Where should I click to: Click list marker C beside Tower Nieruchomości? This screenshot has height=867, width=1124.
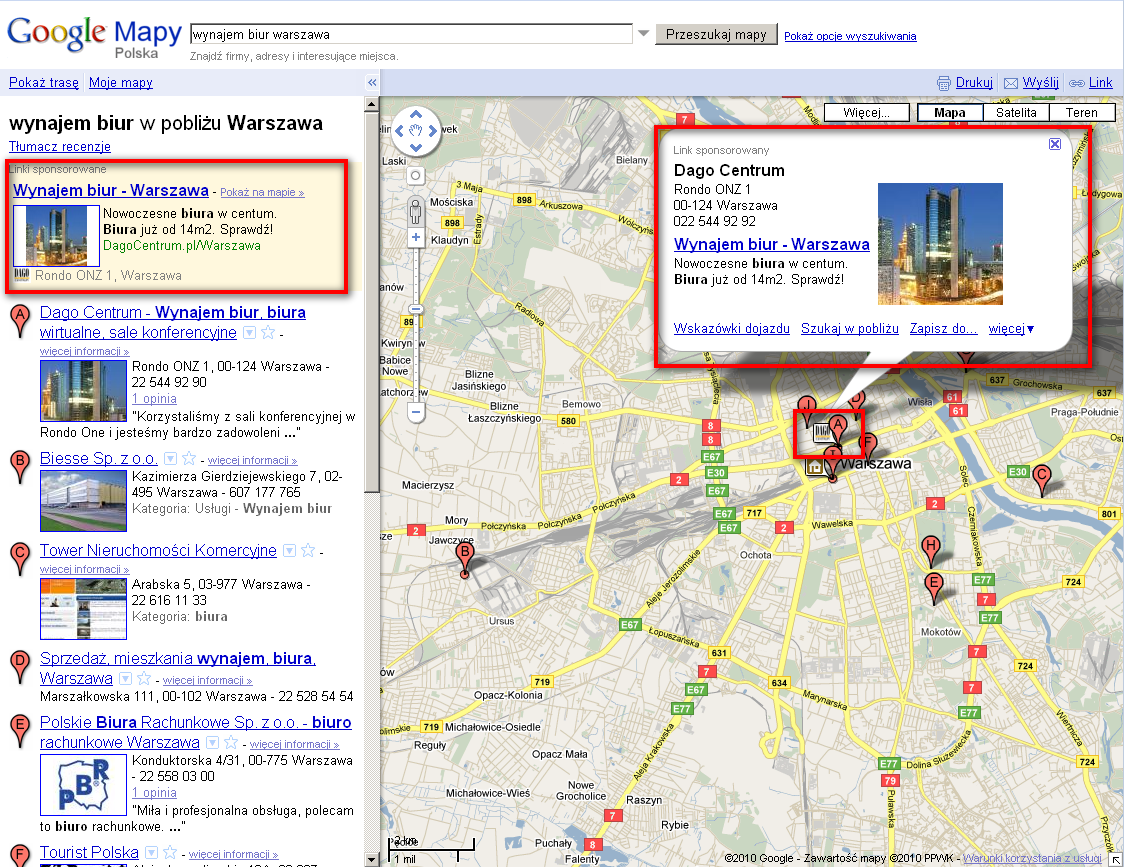click(20, 559)
